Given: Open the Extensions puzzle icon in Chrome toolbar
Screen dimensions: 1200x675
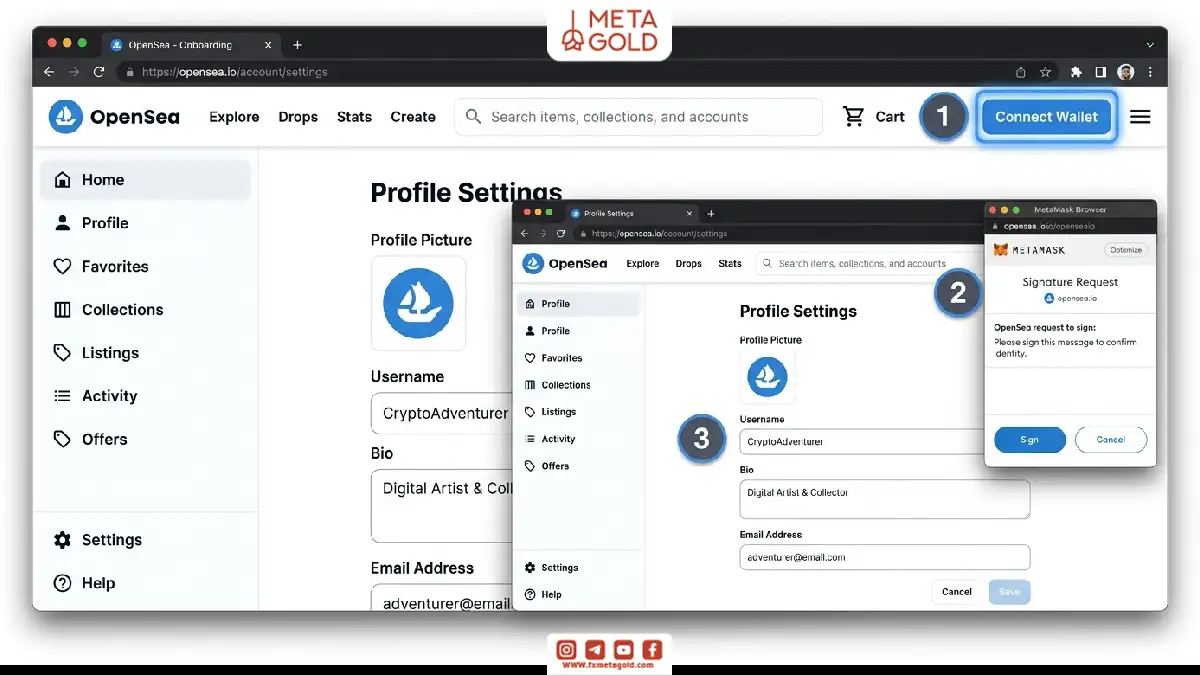Looking at the screenshot, I should pos(1076,72).
